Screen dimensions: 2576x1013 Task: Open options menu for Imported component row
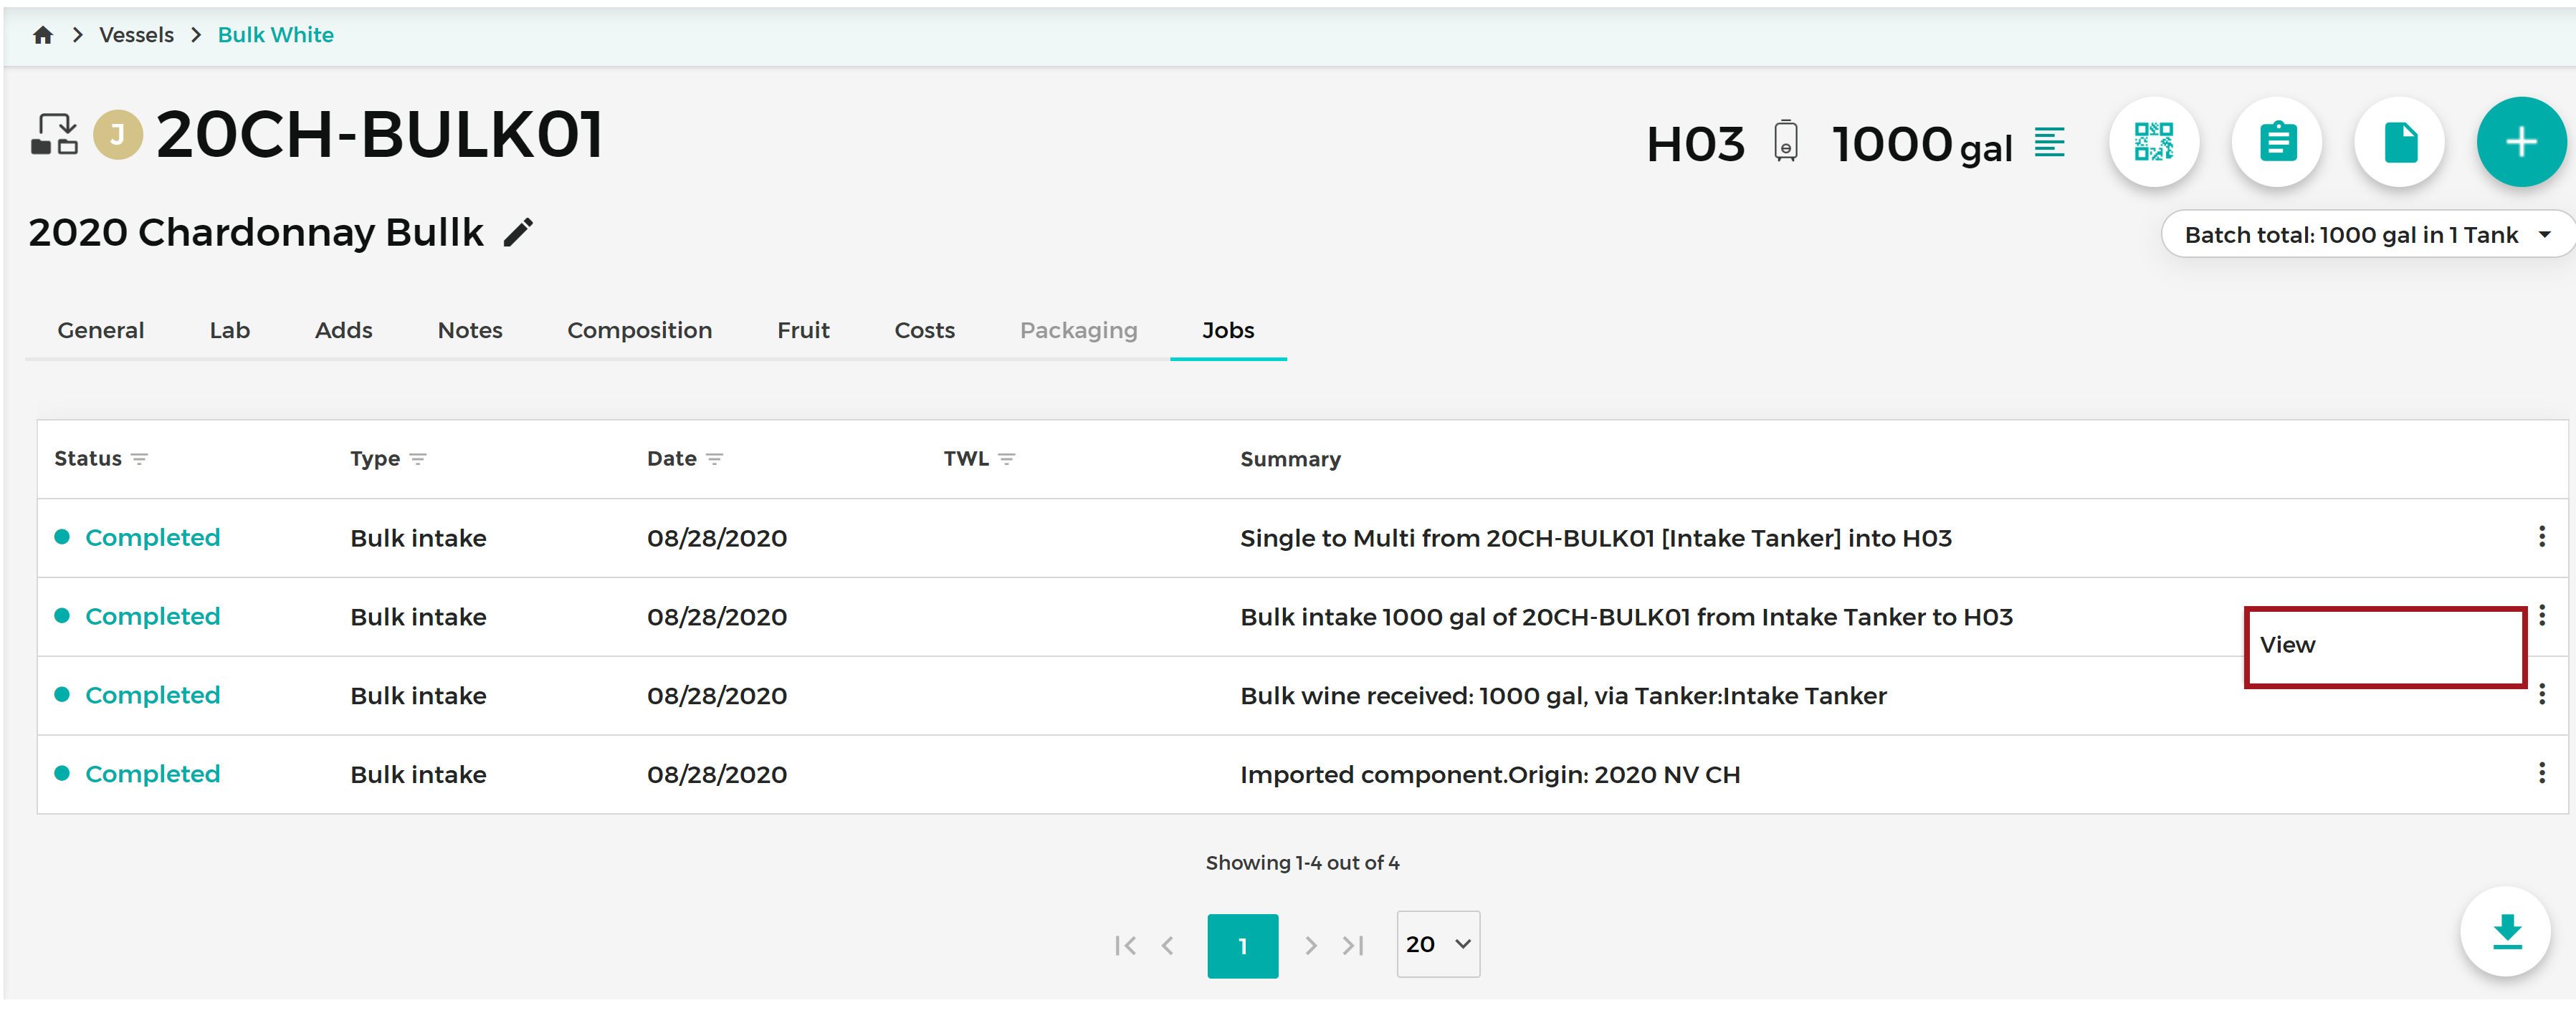pos(2541,773)
